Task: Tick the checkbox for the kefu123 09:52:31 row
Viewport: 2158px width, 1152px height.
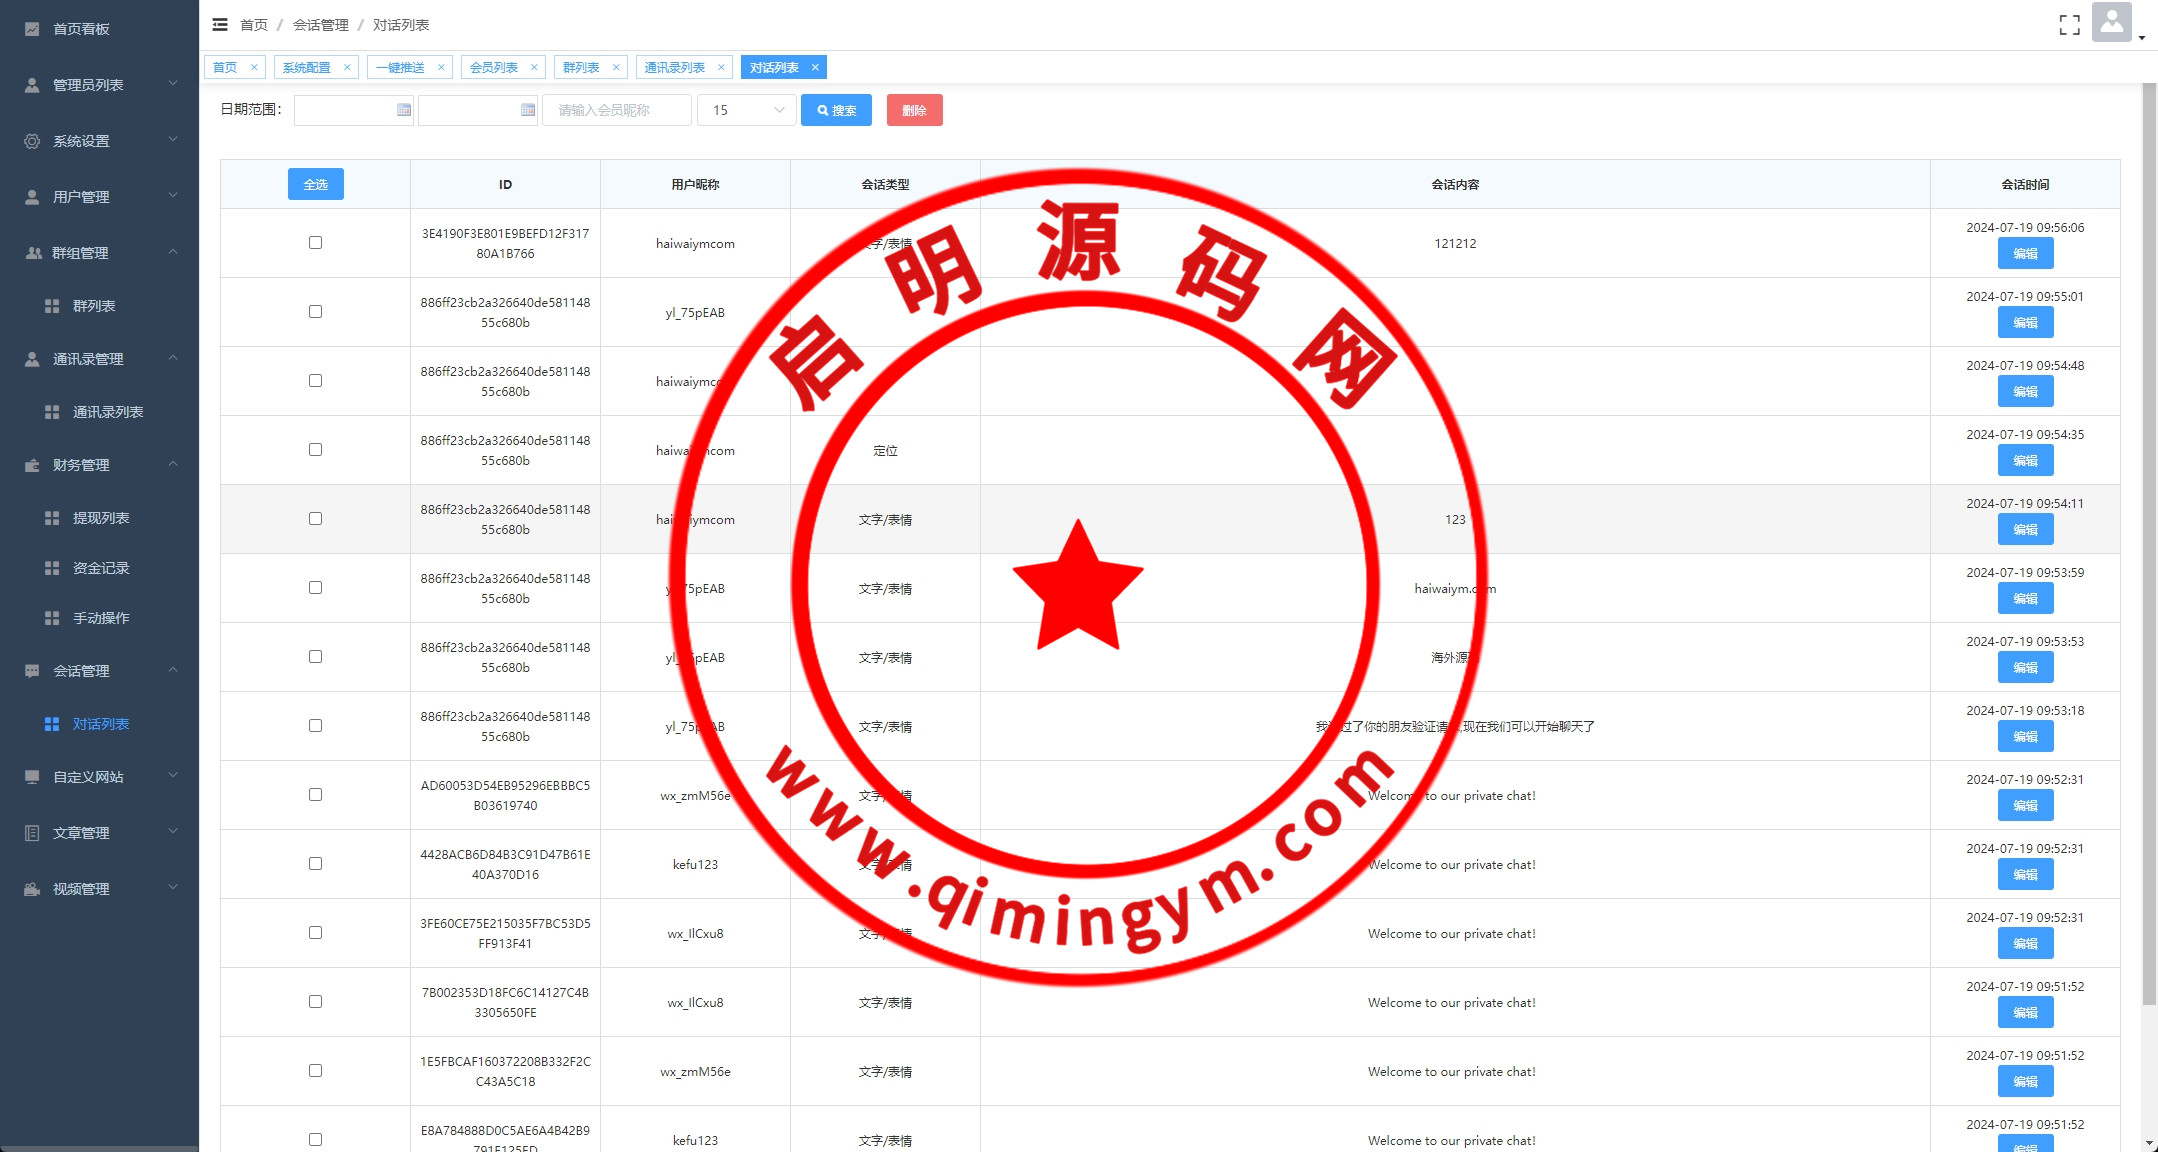Action: click(315, 864)
